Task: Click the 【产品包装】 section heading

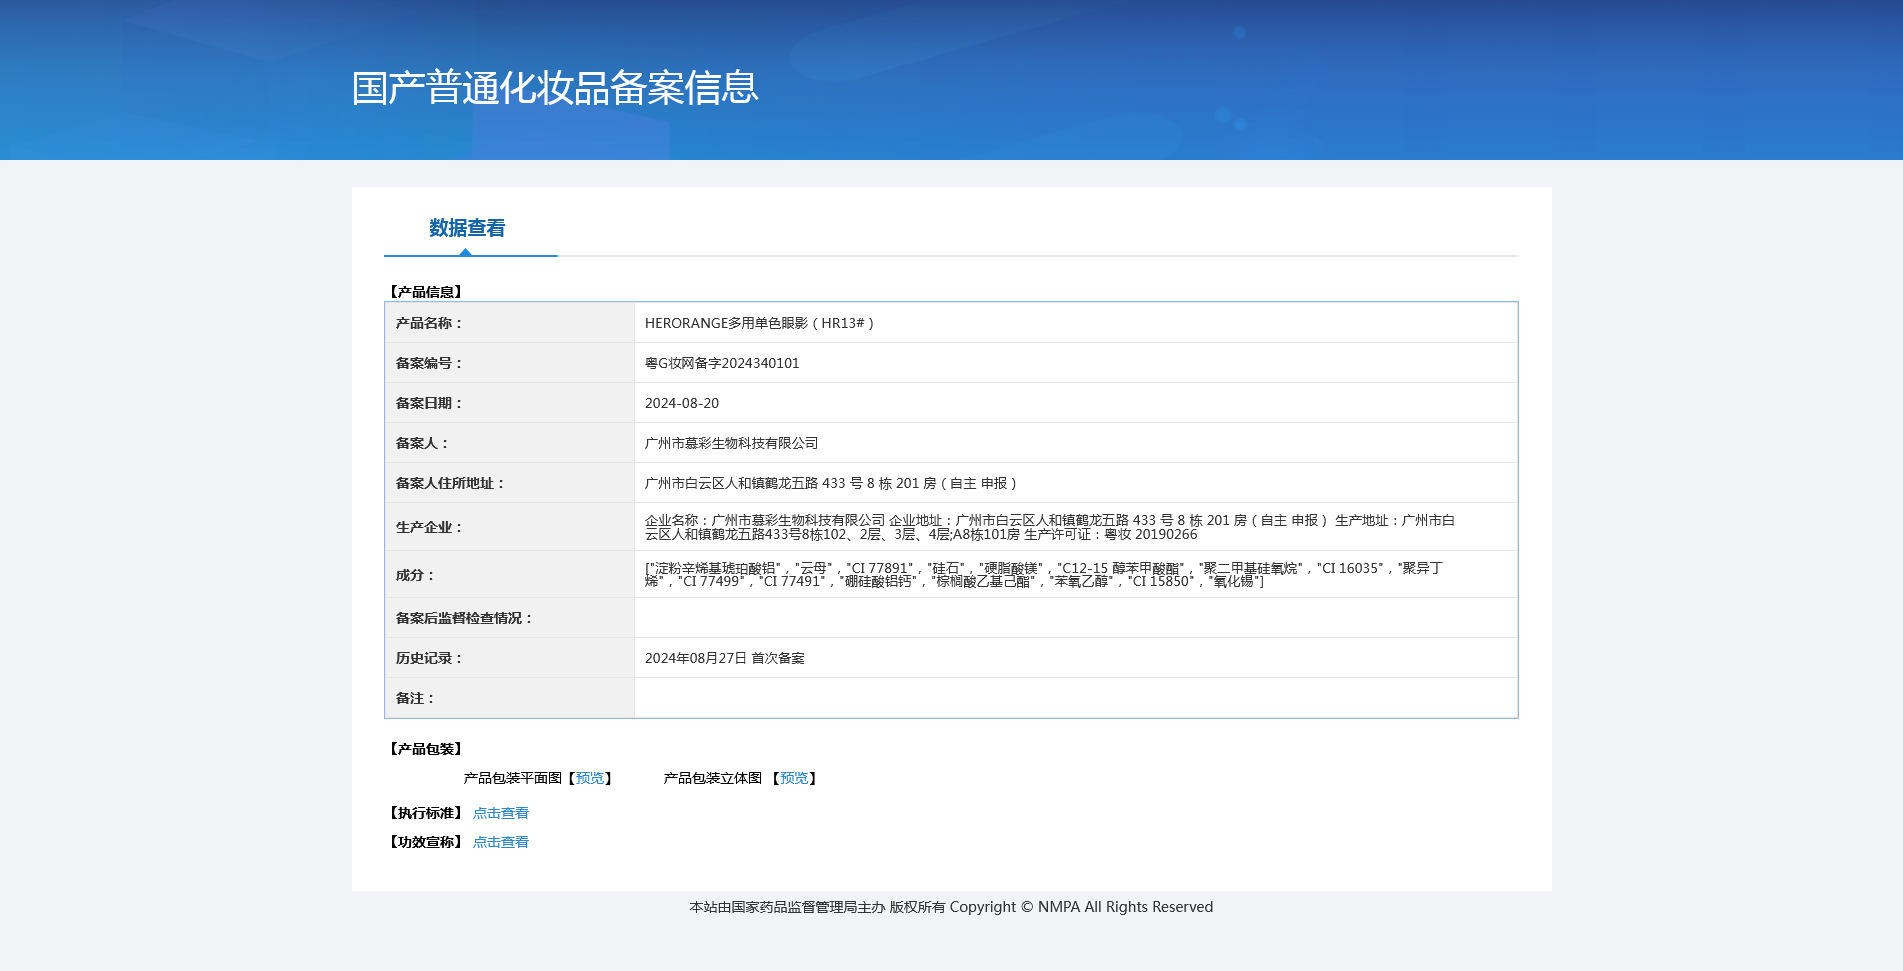Action: [x=426, y=749]
